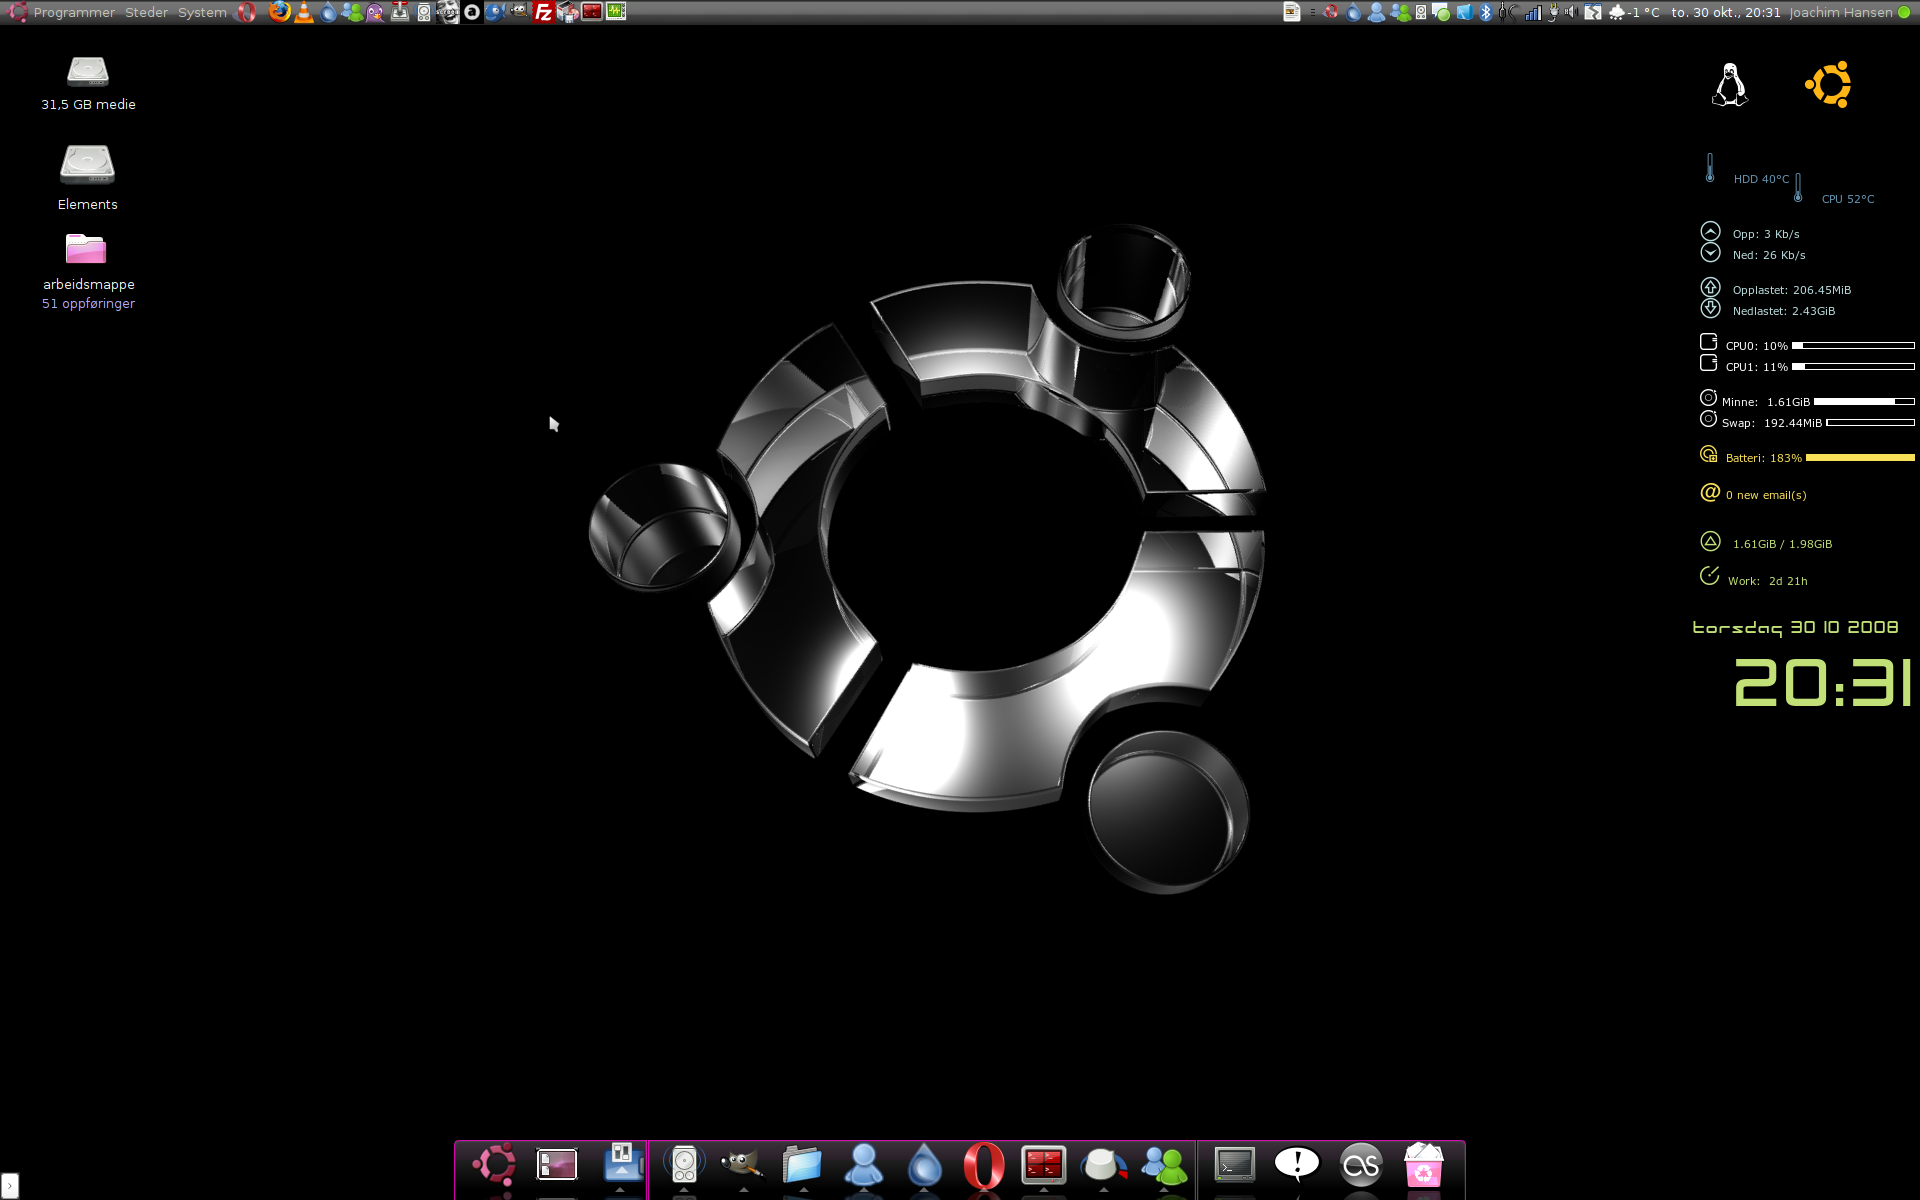Open Last.fm icon in the dock
This screenshot has width=1920, height=1200.
click(1361, 1165)
